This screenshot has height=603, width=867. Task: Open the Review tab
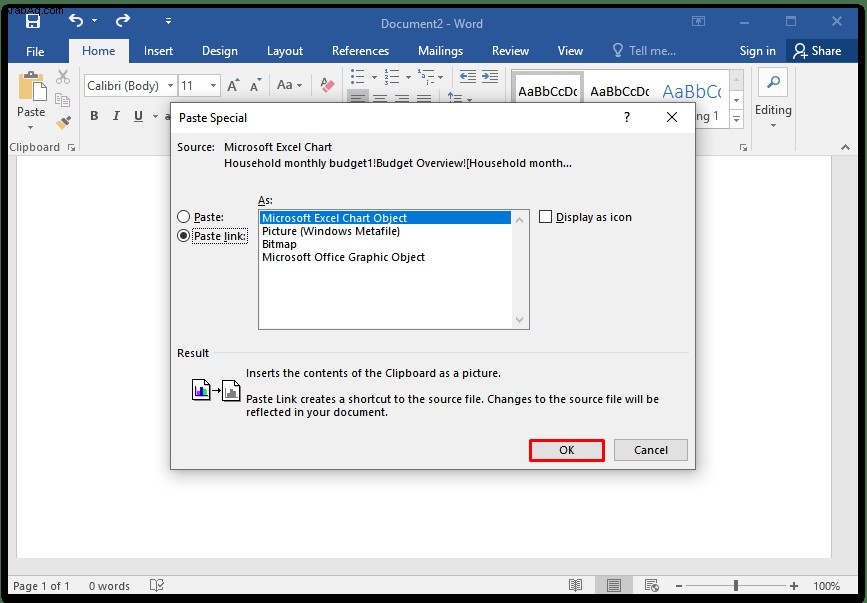510,51
